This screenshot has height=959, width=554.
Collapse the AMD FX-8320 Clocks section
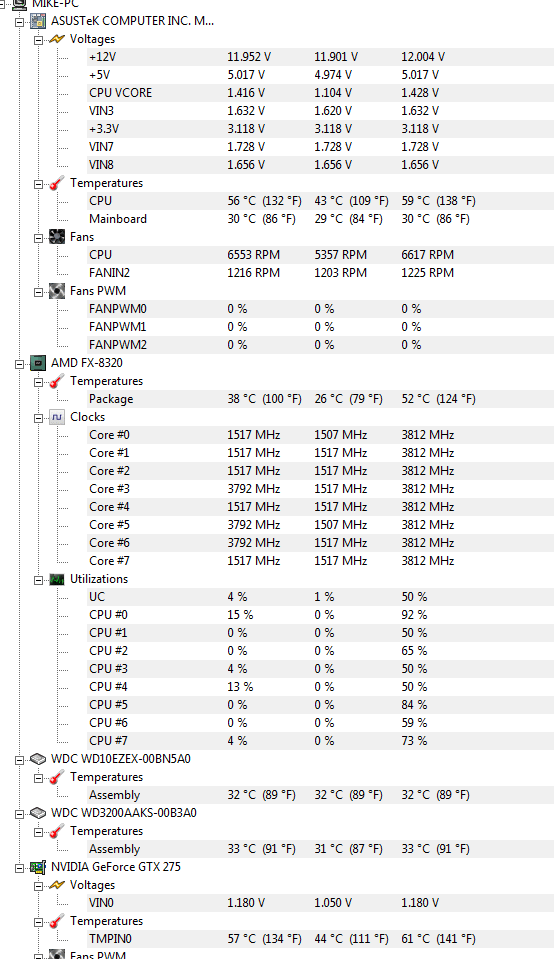39,418
